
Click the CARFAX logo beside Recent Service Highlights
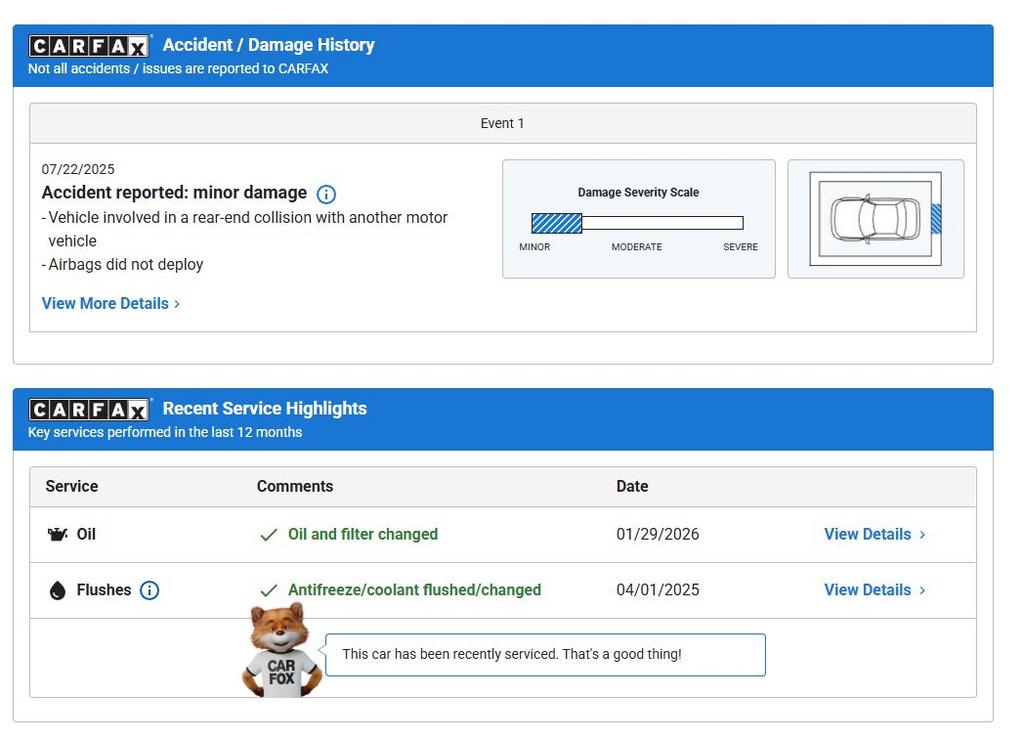pyautogui.click(x=89, y=409)
